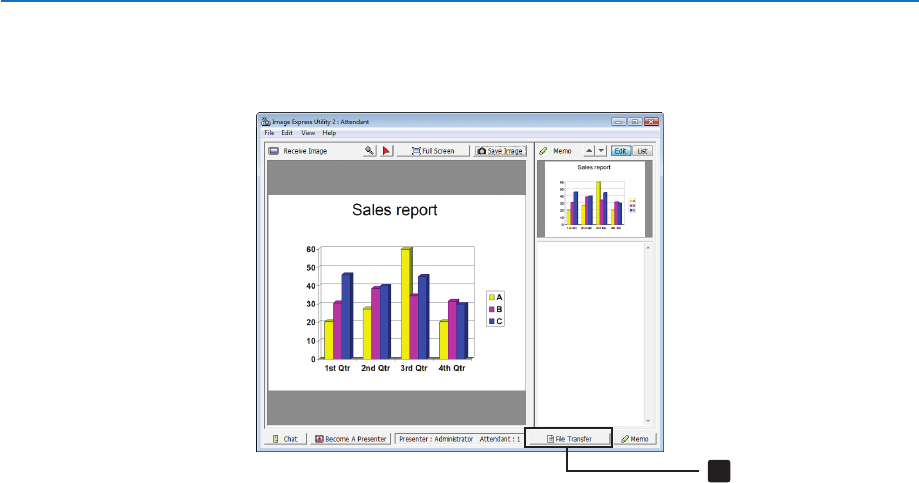Go to next memo with down arrow
The image size is (919, 483).
tap(601, 151)
